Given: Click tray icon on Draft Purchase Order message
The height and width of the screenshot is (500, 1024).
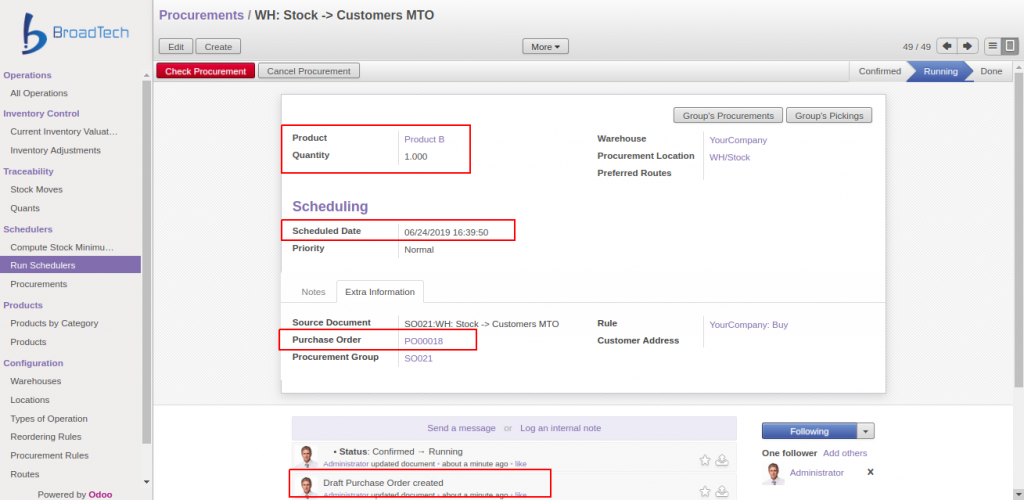Looking at the screenshot, I should pyautogui.click(x=722, y=491).
